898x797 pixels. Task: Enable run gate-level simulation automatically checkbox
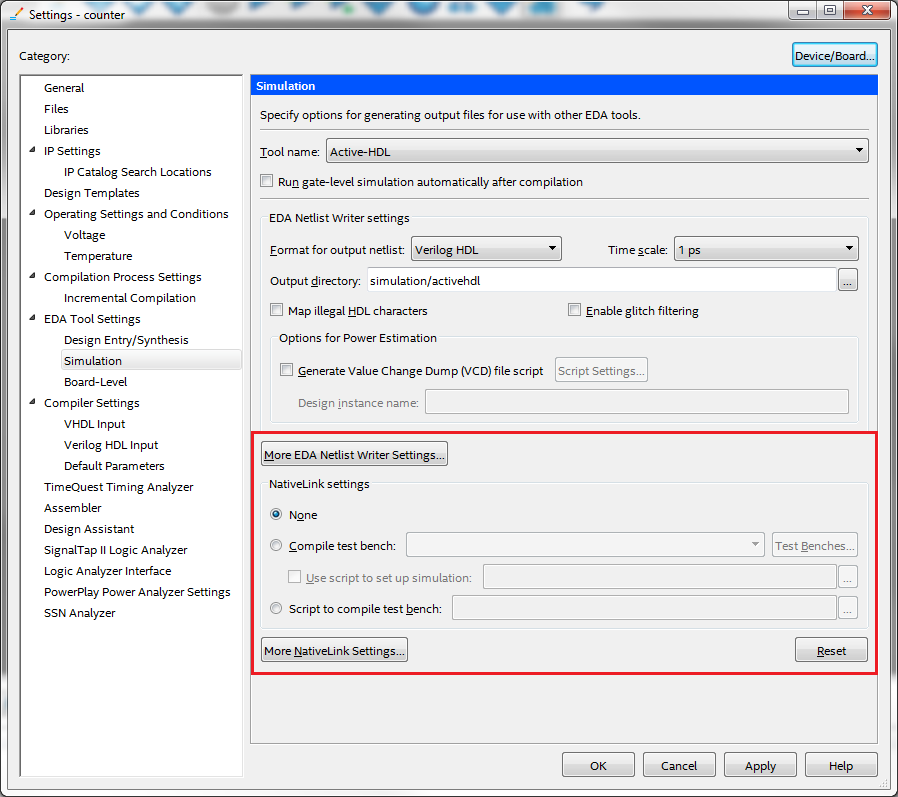(266, 181)
